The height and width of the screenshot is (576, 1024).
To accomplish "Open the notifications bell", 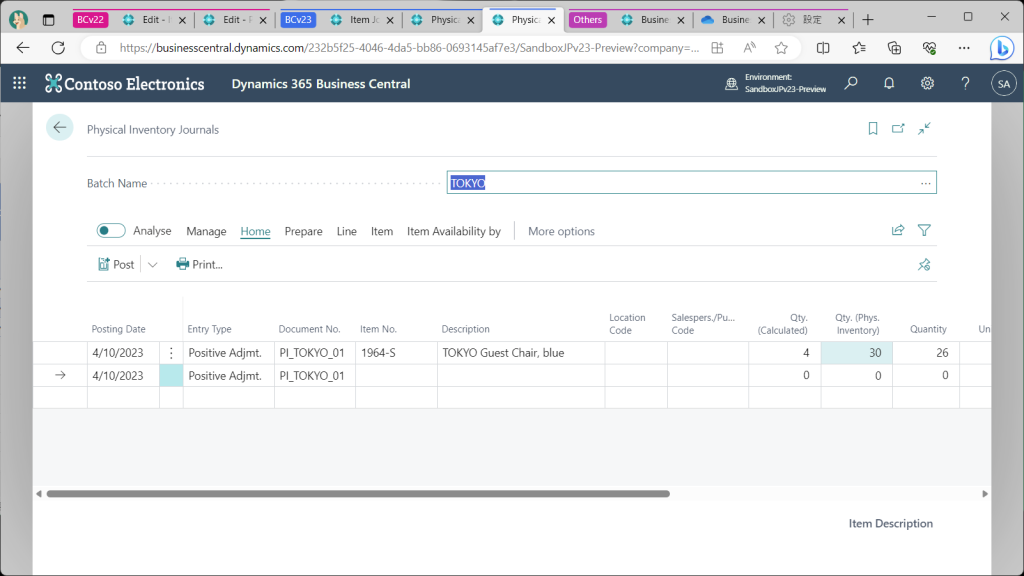I will coord(889,84).
